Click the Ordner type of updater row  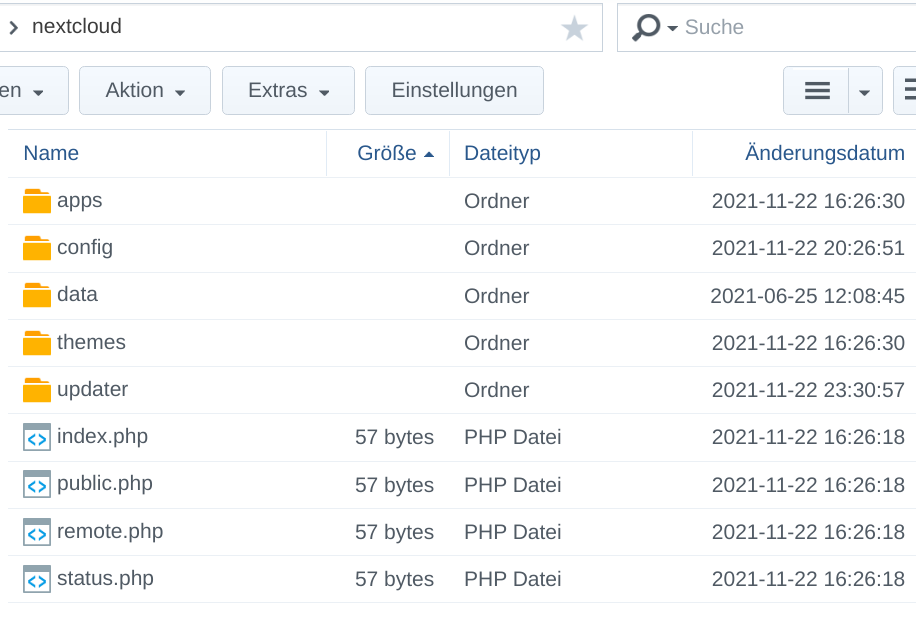pos(497,390)
